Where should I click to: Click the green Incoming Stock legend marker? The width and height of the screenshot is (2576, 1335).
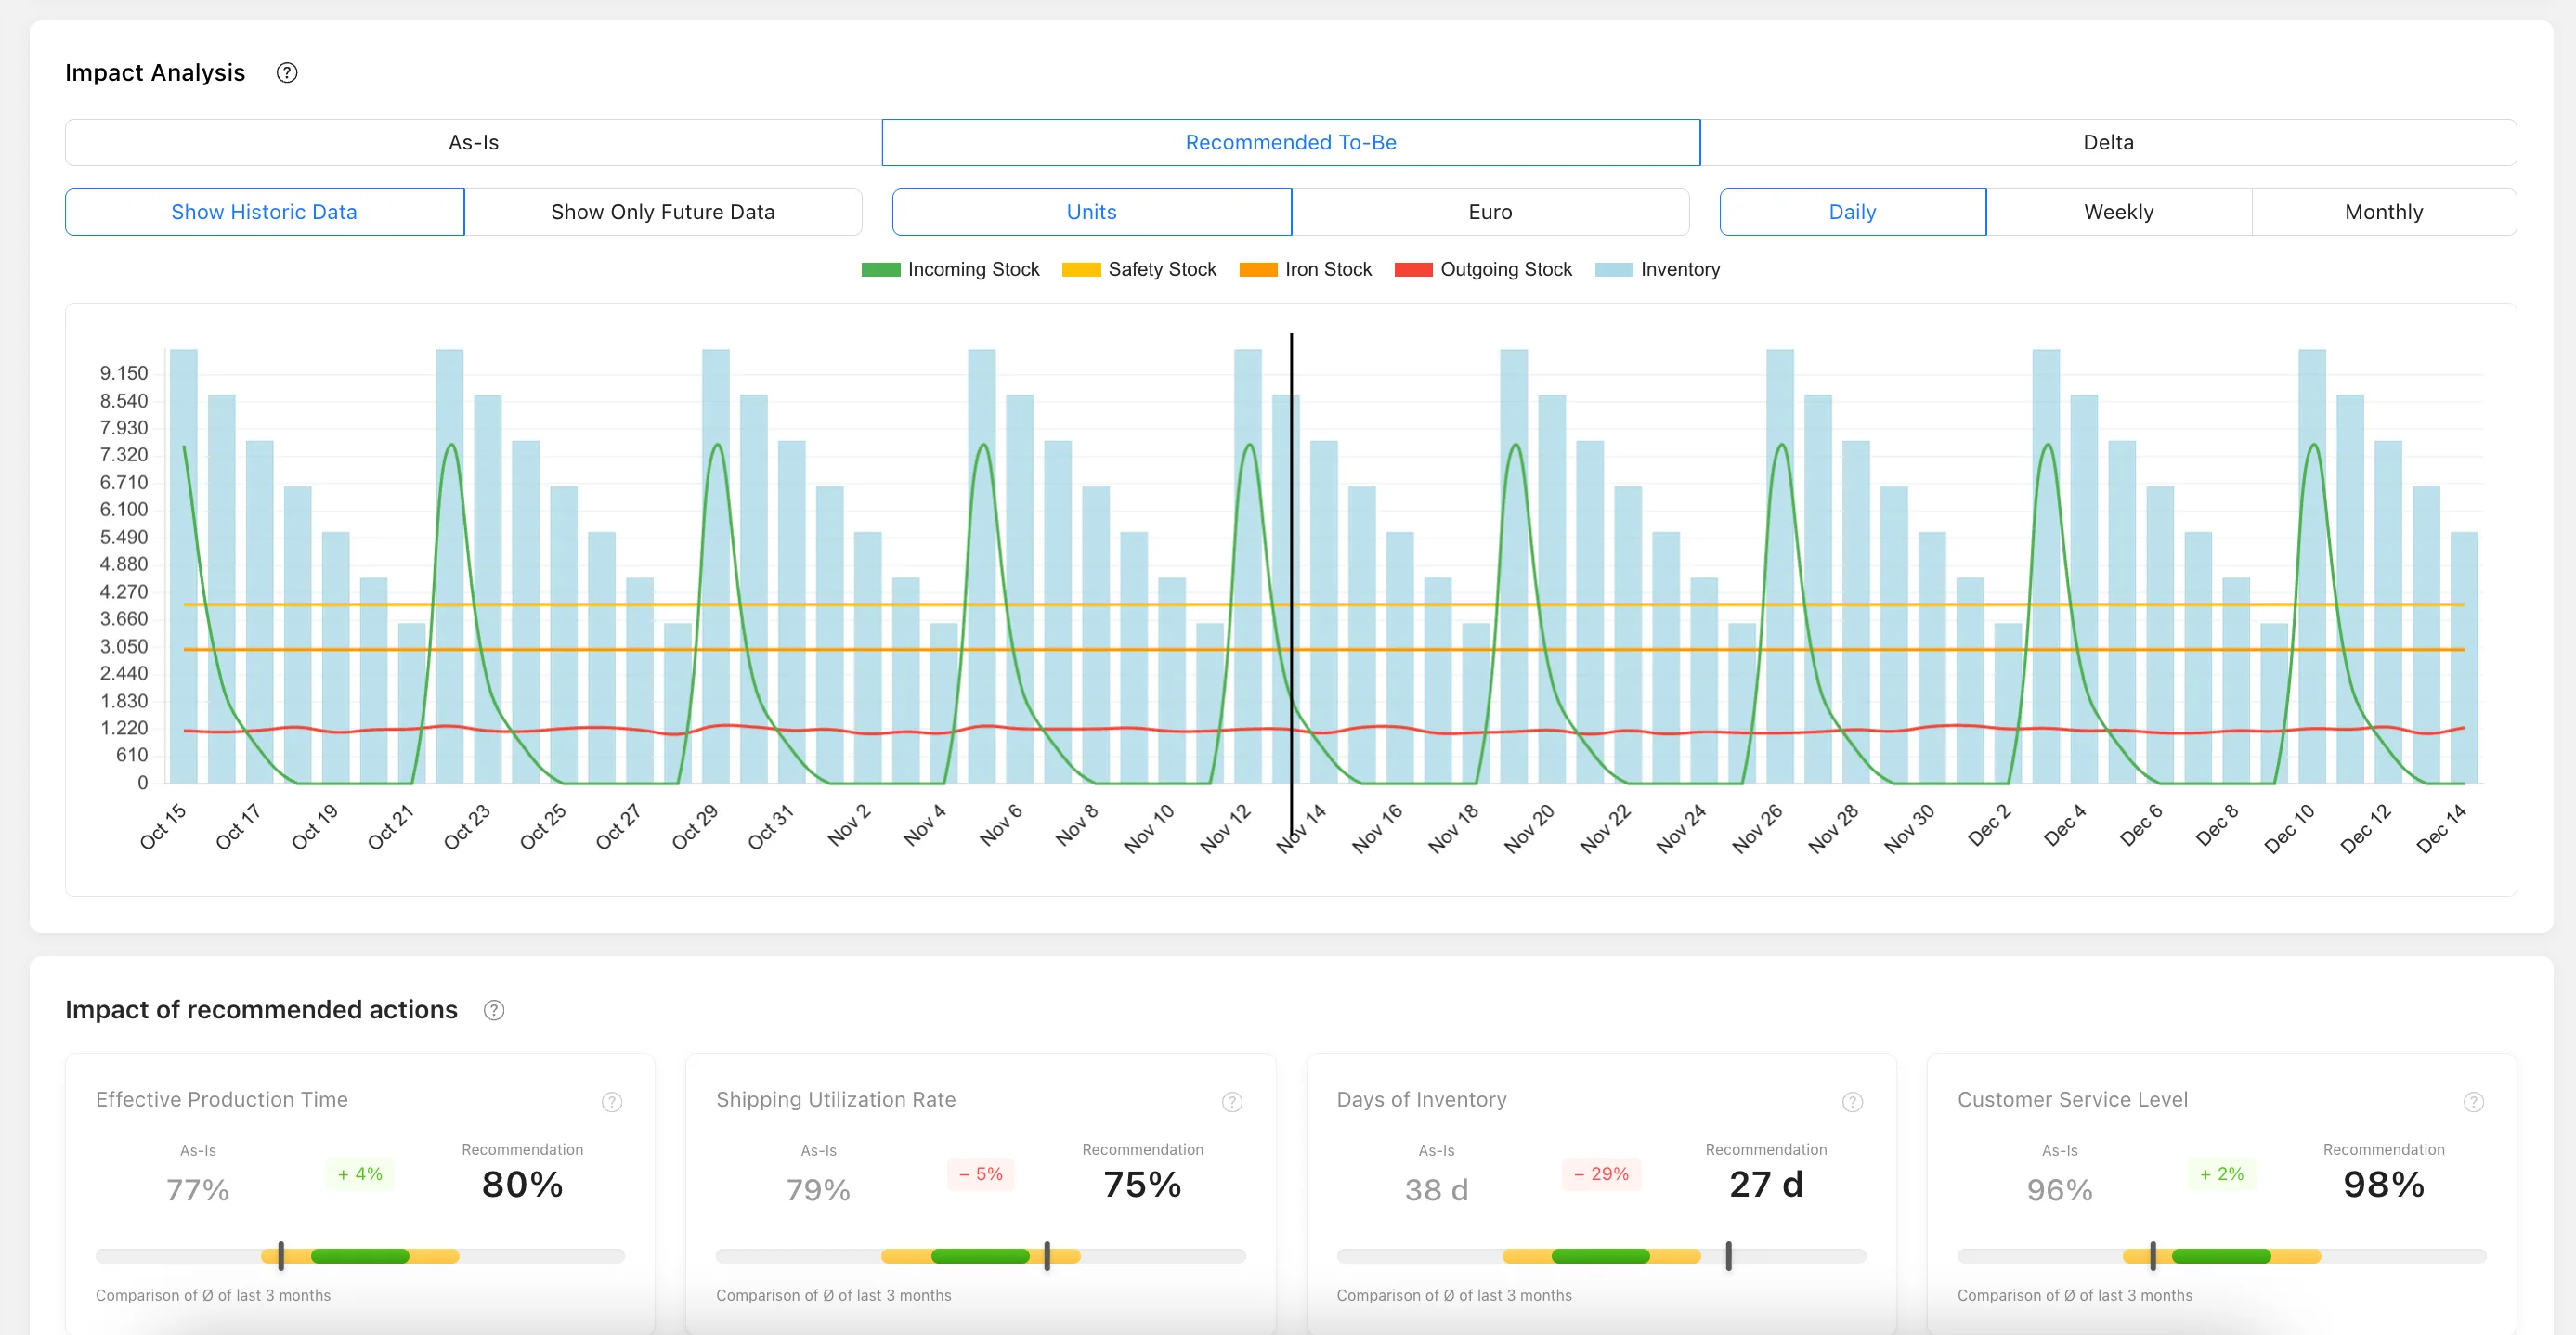[879, 269]
